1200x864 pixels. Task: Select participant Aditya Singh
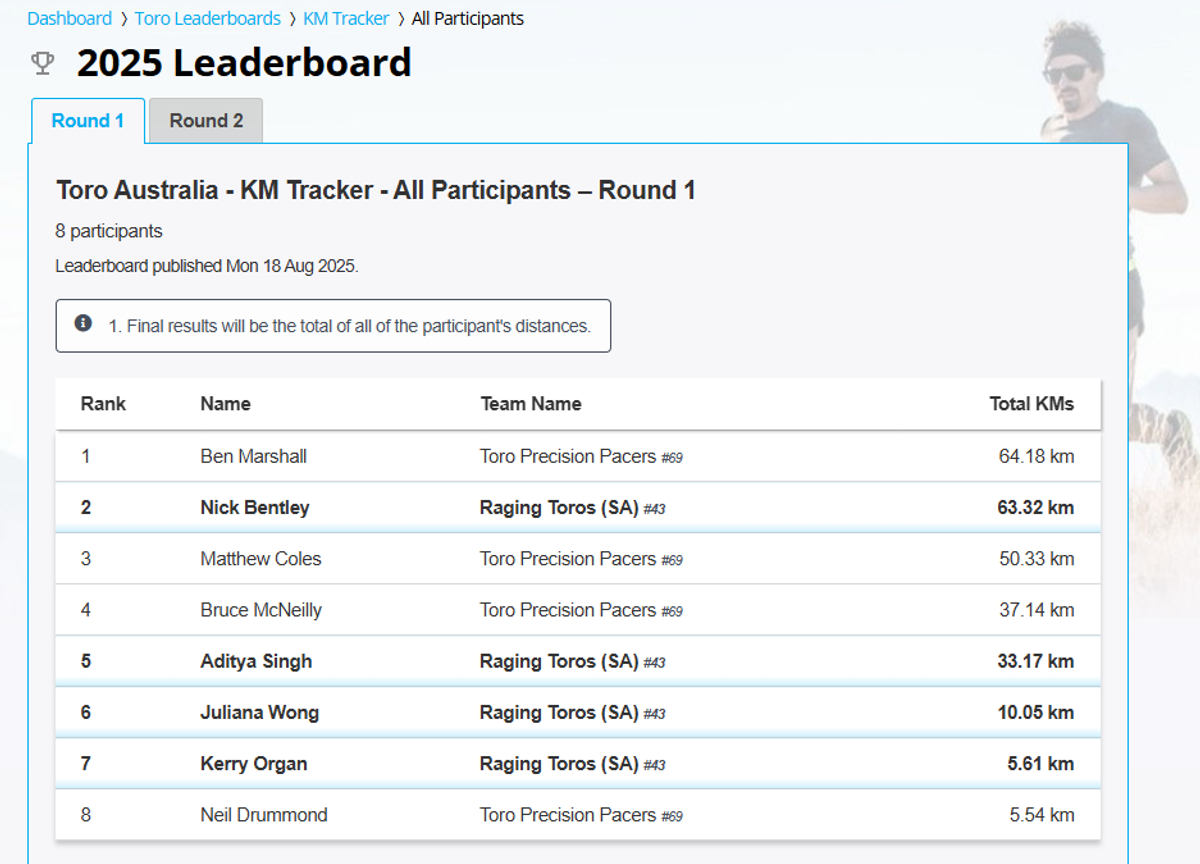[x=256, y=661]
